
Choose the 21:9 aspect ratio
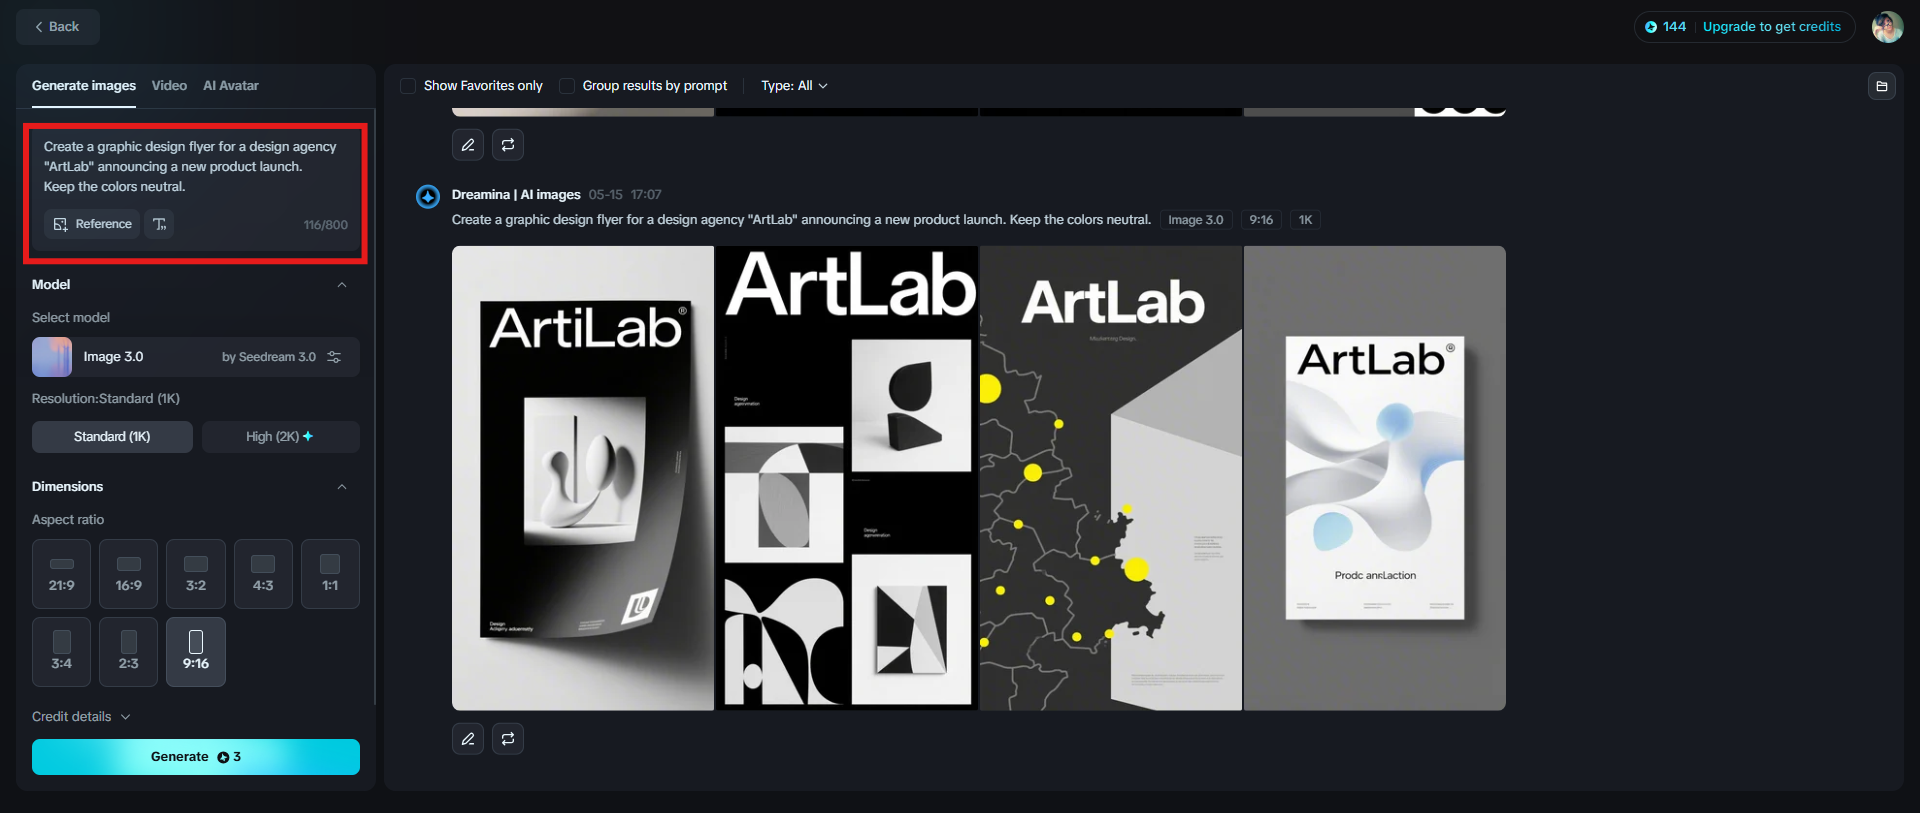[x=62, y=574]
